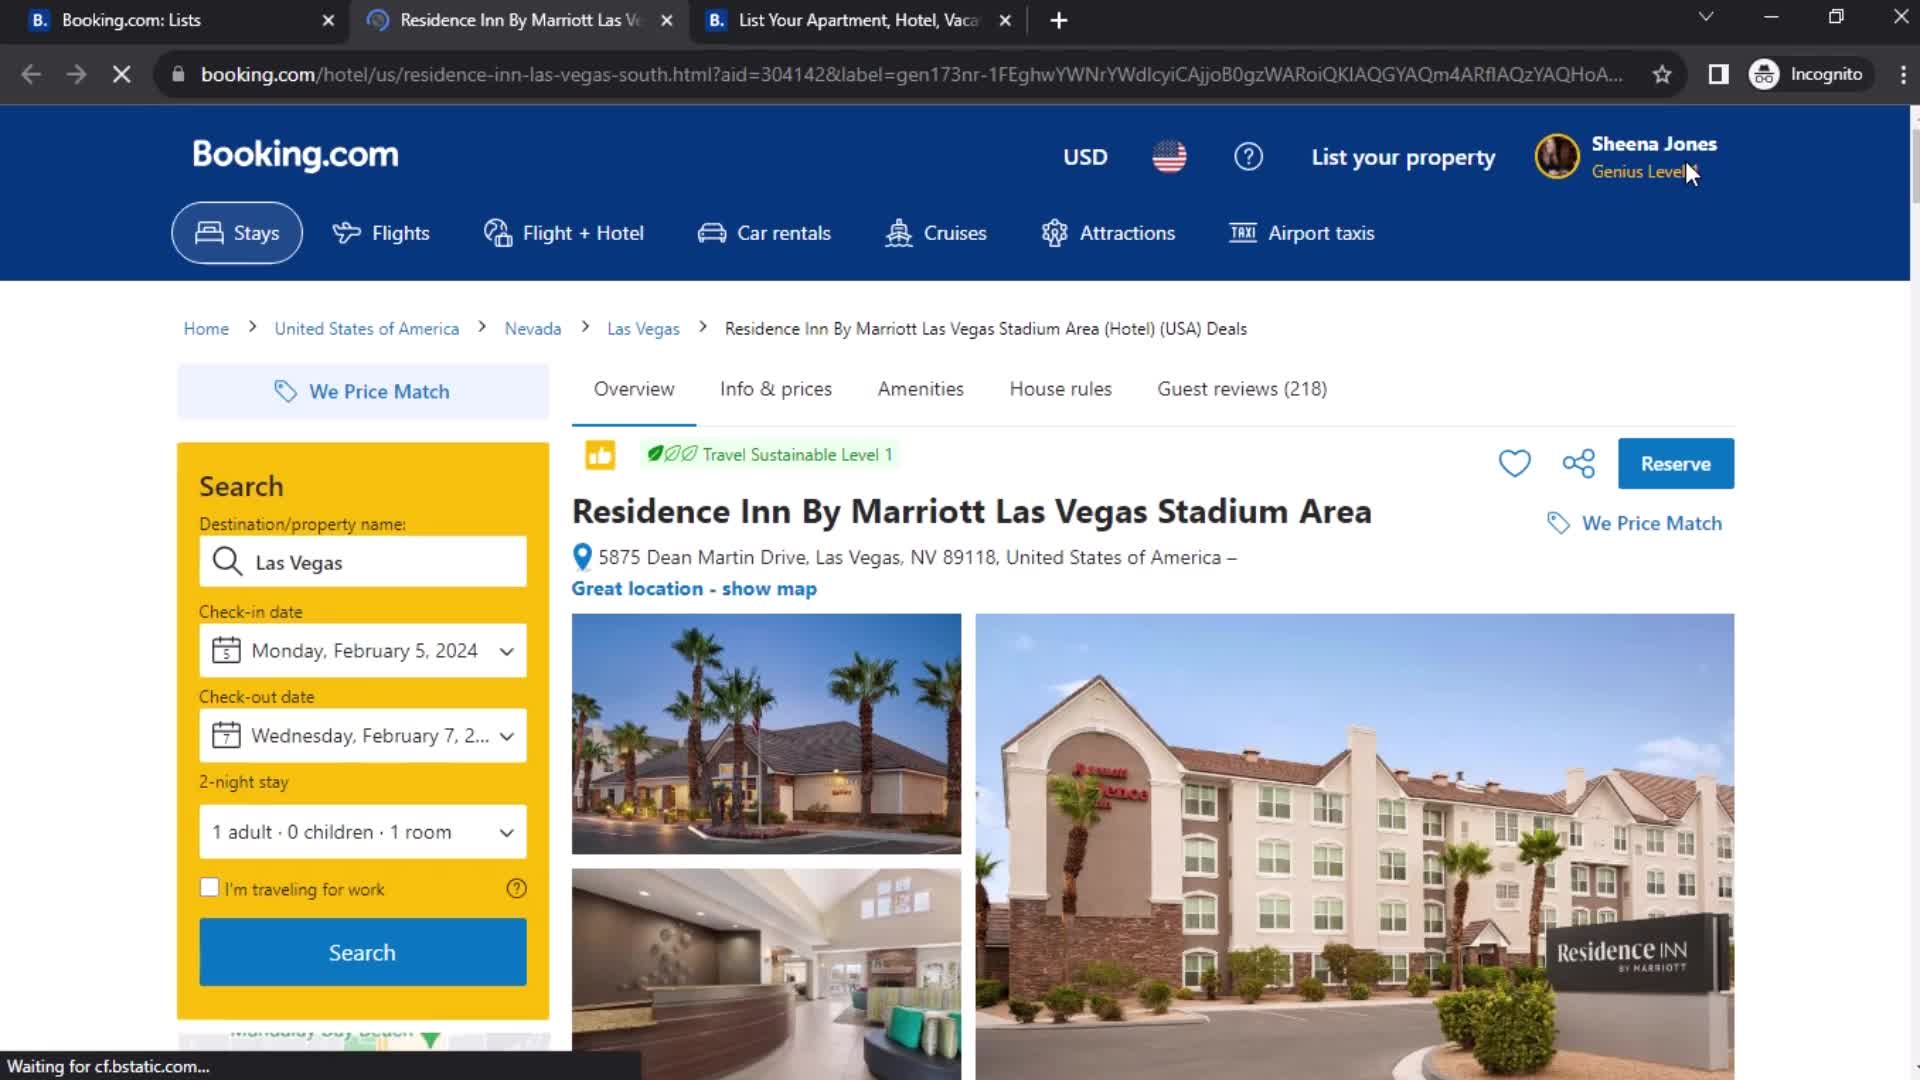Select the Overview tab

click(x=634, y=389)
